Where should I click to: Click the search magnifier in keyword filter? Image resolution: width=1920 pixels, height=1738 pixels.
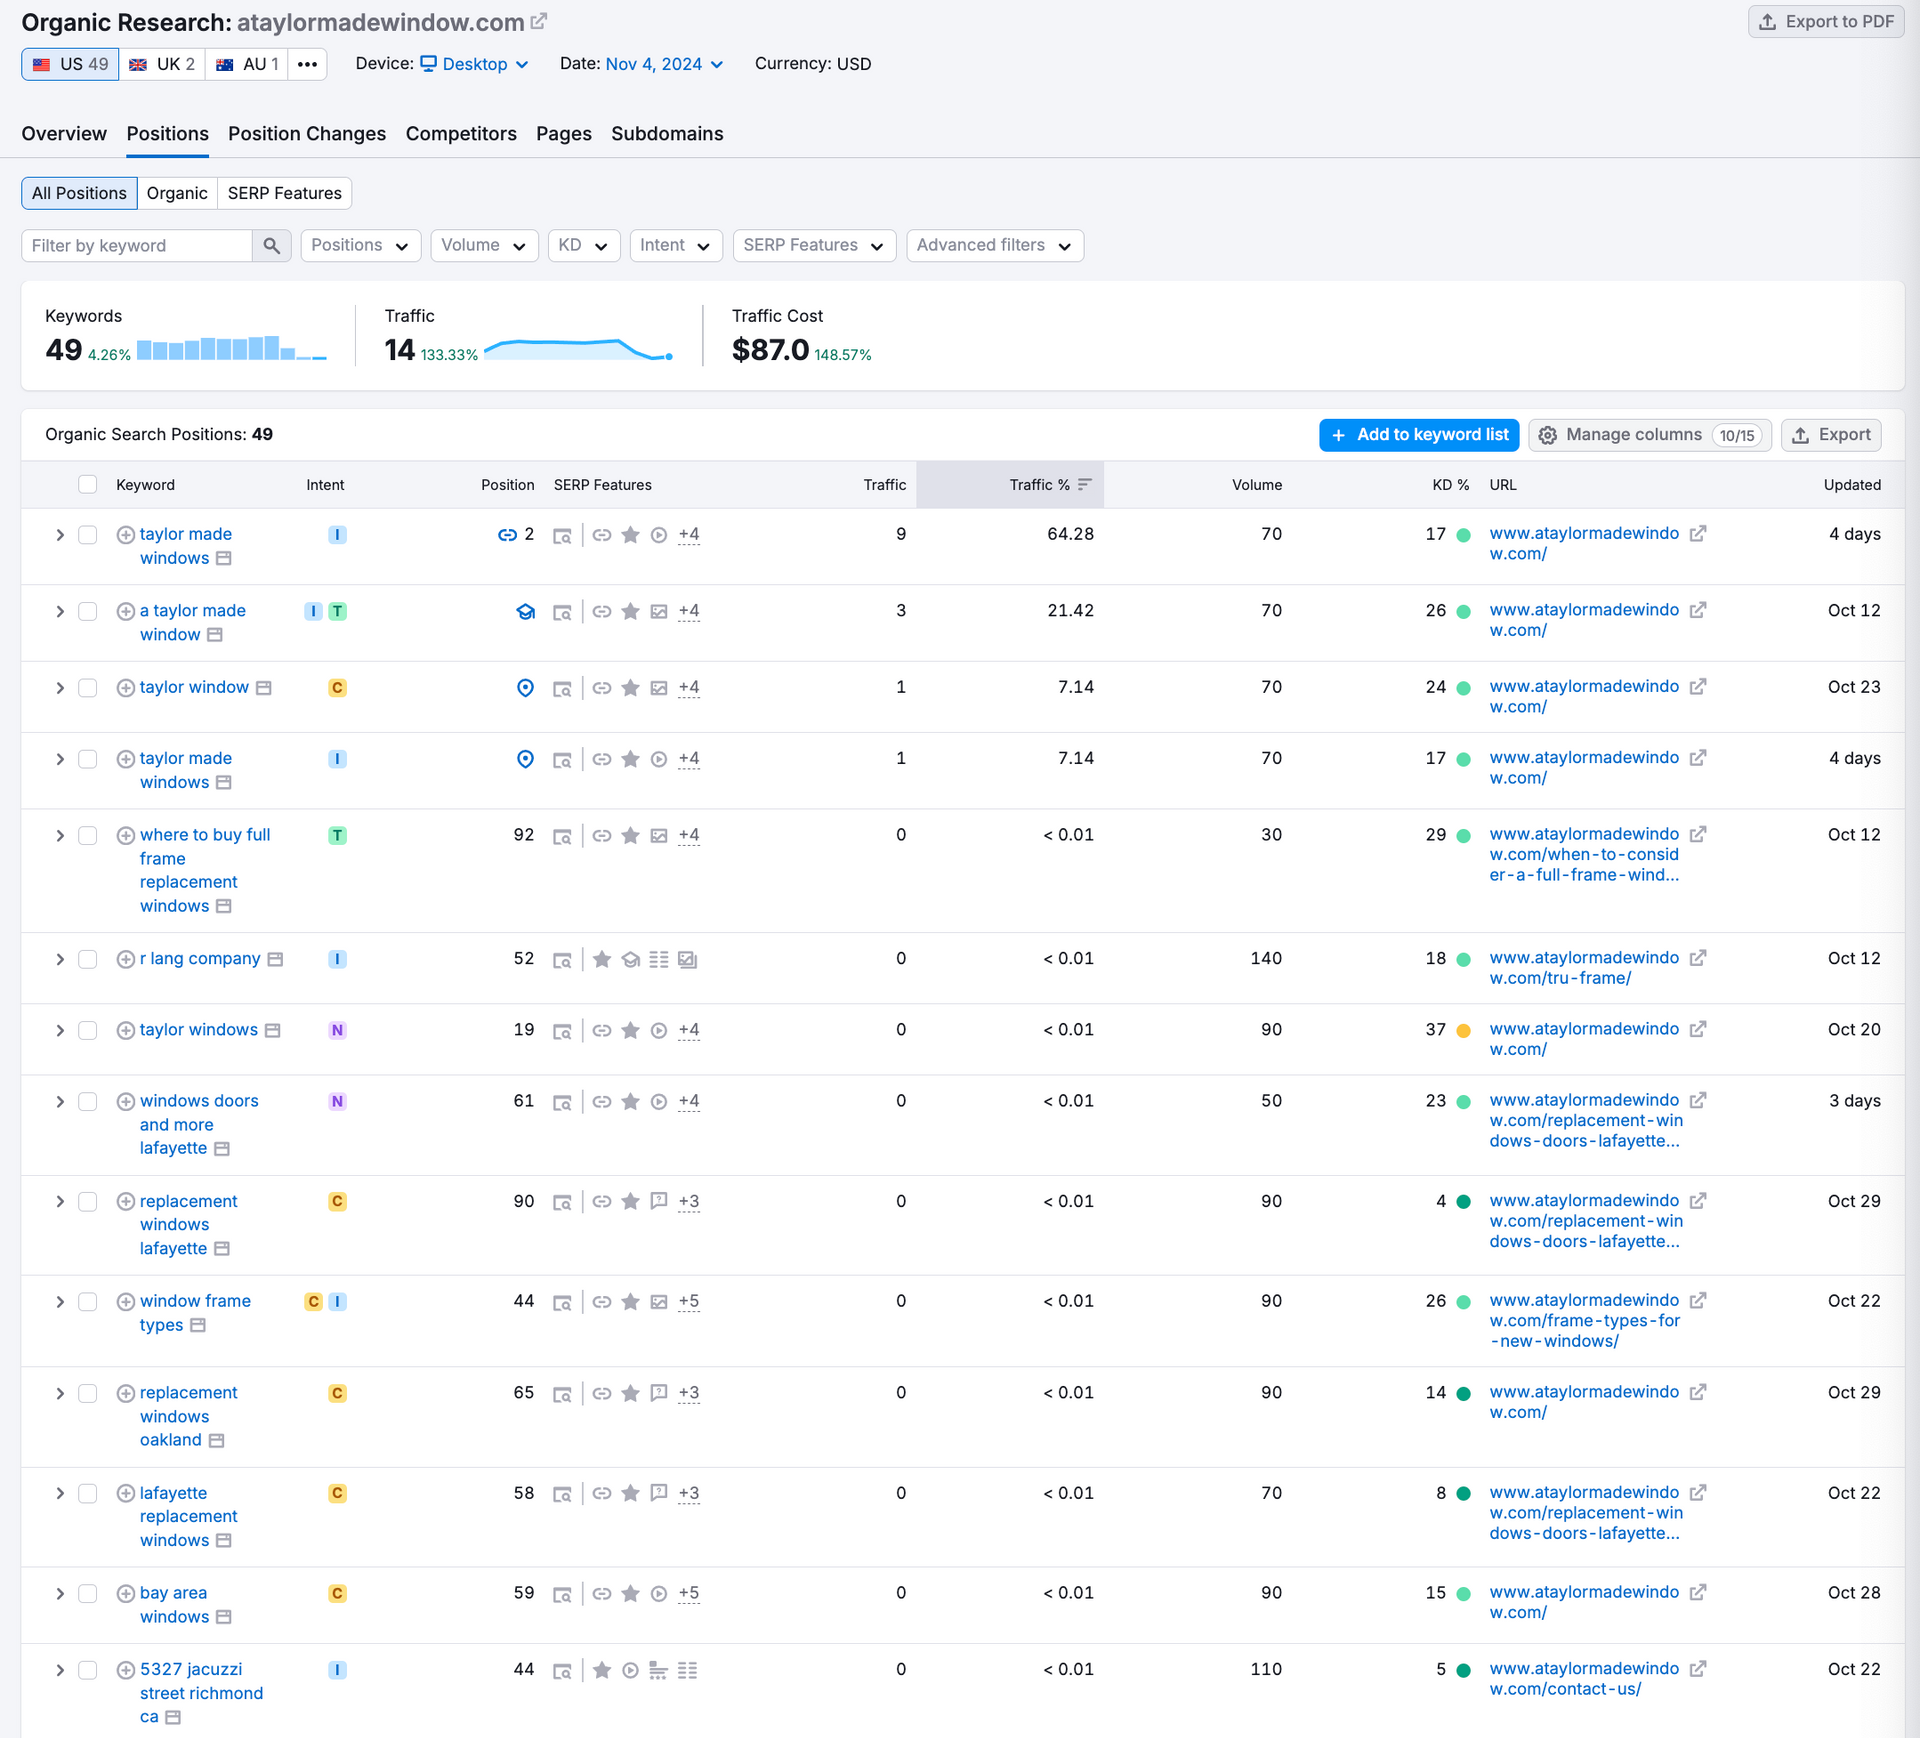(271, 246)
